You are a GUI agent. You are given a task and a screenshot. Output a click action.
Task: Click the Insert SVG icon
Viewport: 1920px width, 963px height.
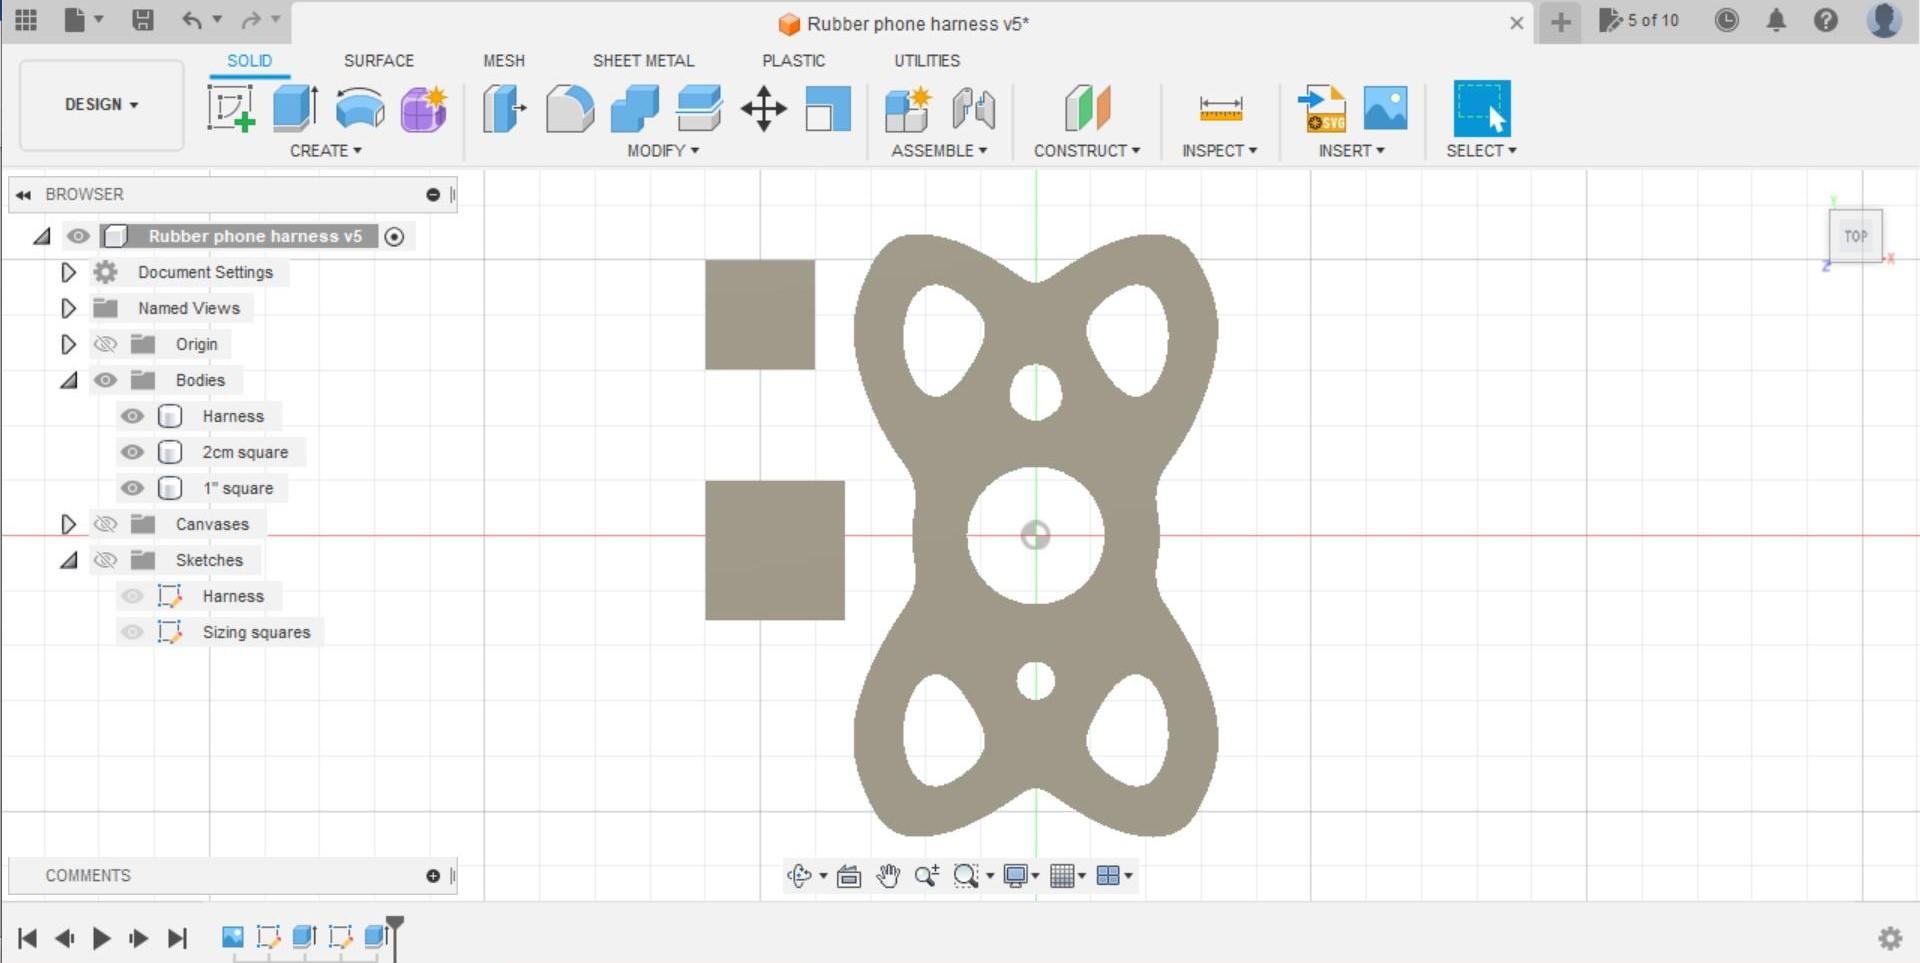pyautogui.click(x=1322, y=108)
